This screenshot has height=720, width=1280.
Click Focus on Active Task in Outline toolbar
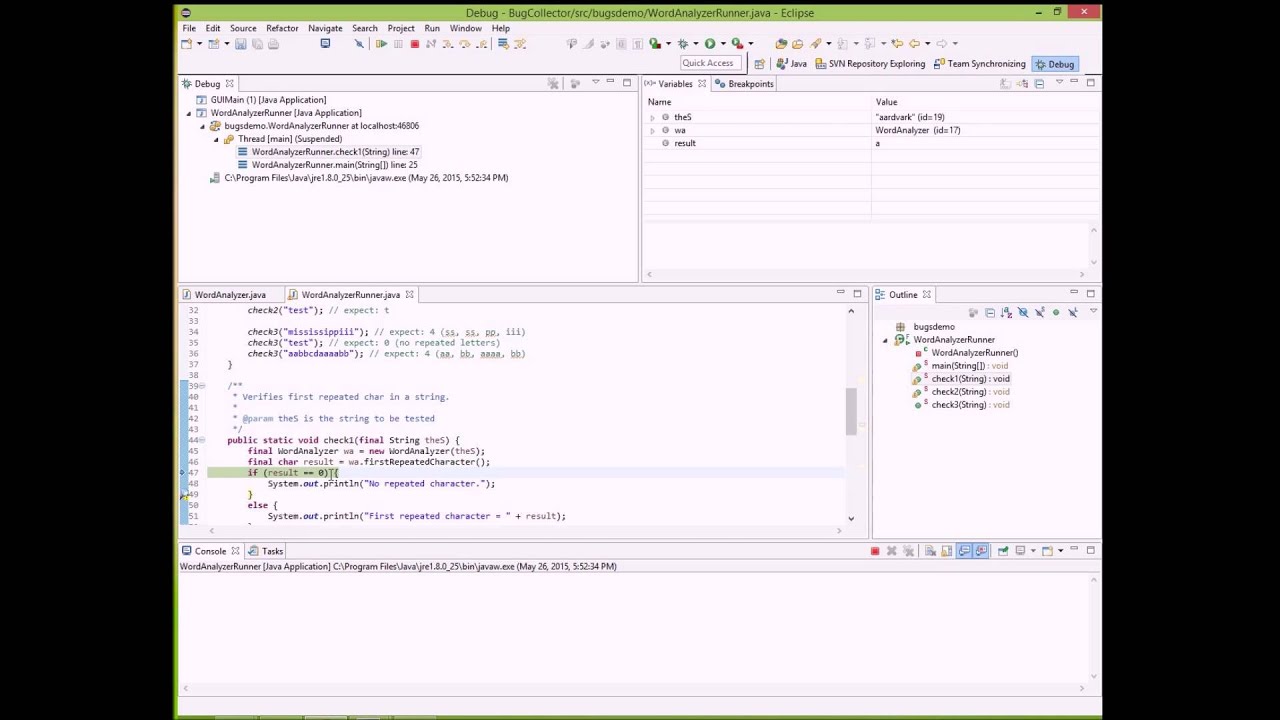[x=973, y=312]
